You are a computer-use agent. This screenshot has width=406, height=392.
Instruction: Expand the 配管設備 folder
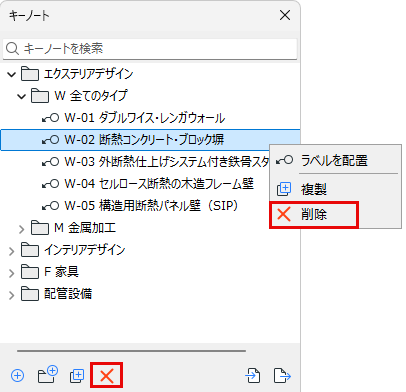tap(12, 295)
